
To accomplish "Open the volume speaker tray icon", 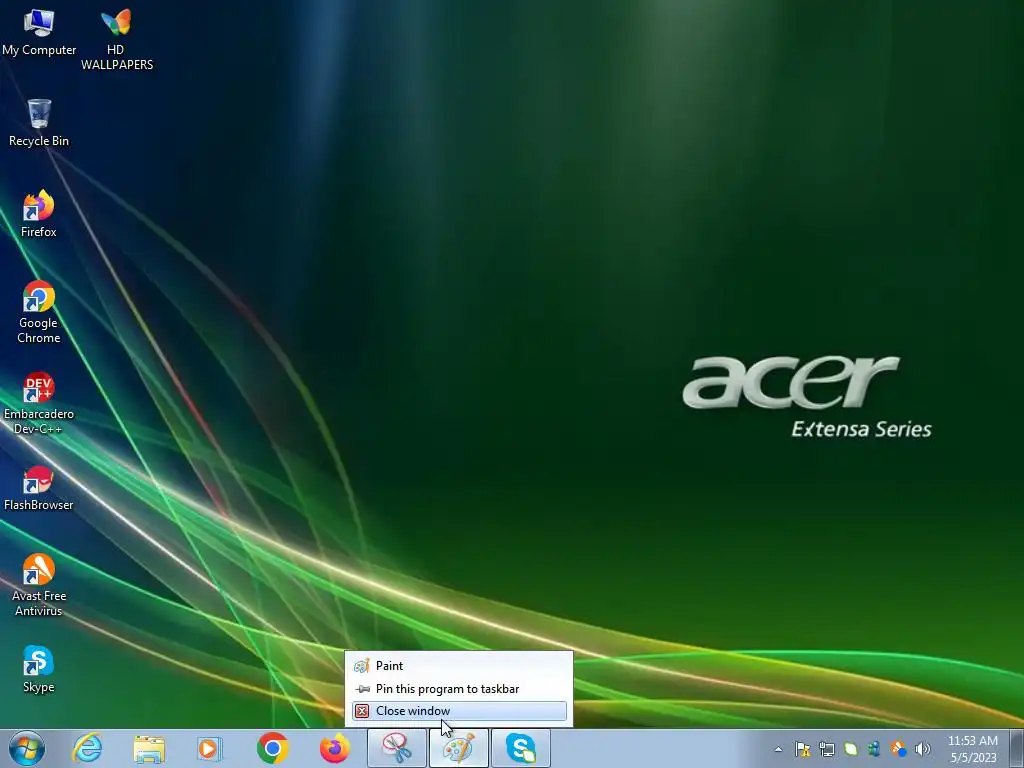I will 922,749.
